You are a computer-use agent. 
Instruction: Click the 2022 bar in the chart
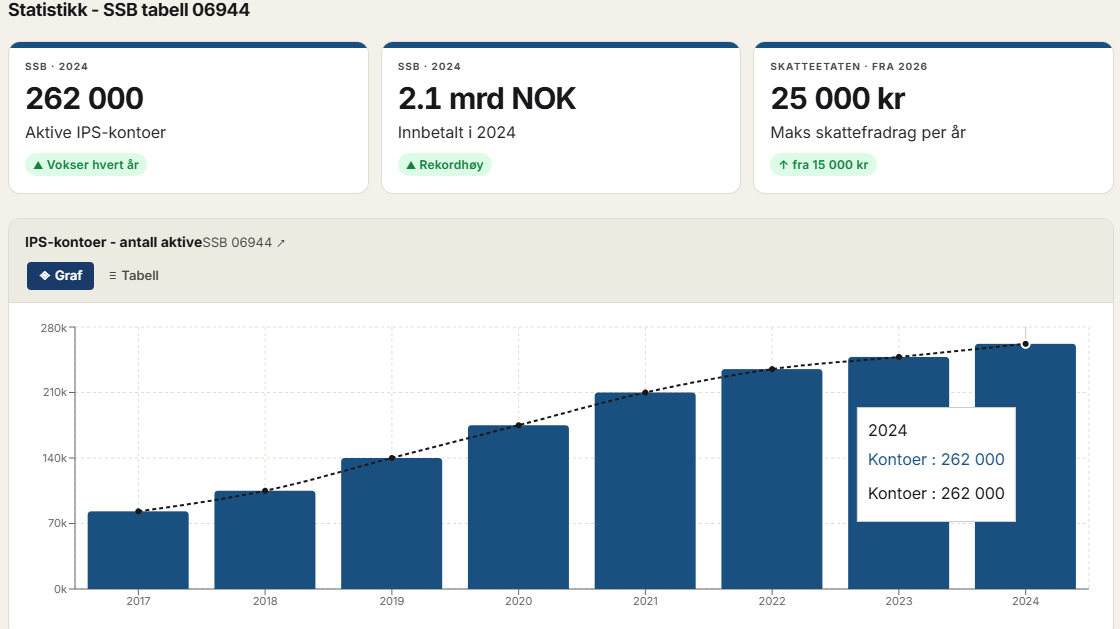[x=771, y=478]
